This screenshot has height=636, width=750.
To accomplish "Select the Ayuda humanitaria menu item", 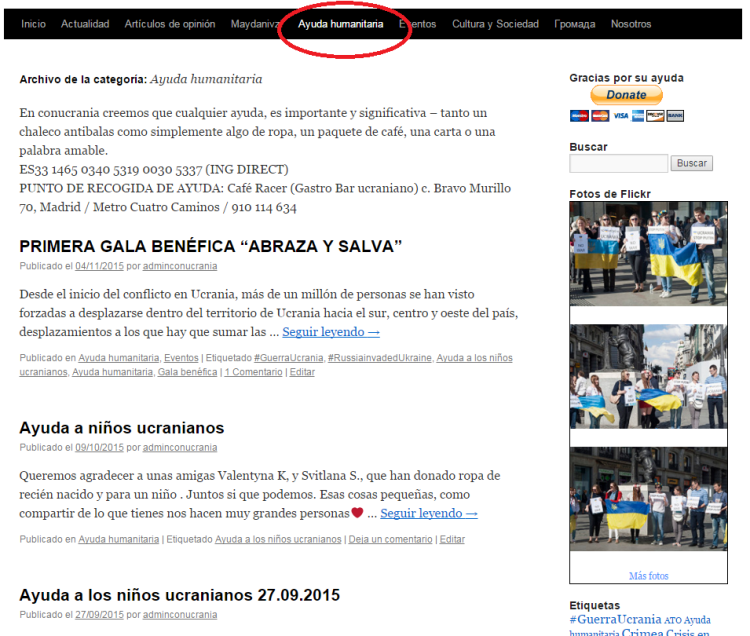I will (x=340, y=24).
